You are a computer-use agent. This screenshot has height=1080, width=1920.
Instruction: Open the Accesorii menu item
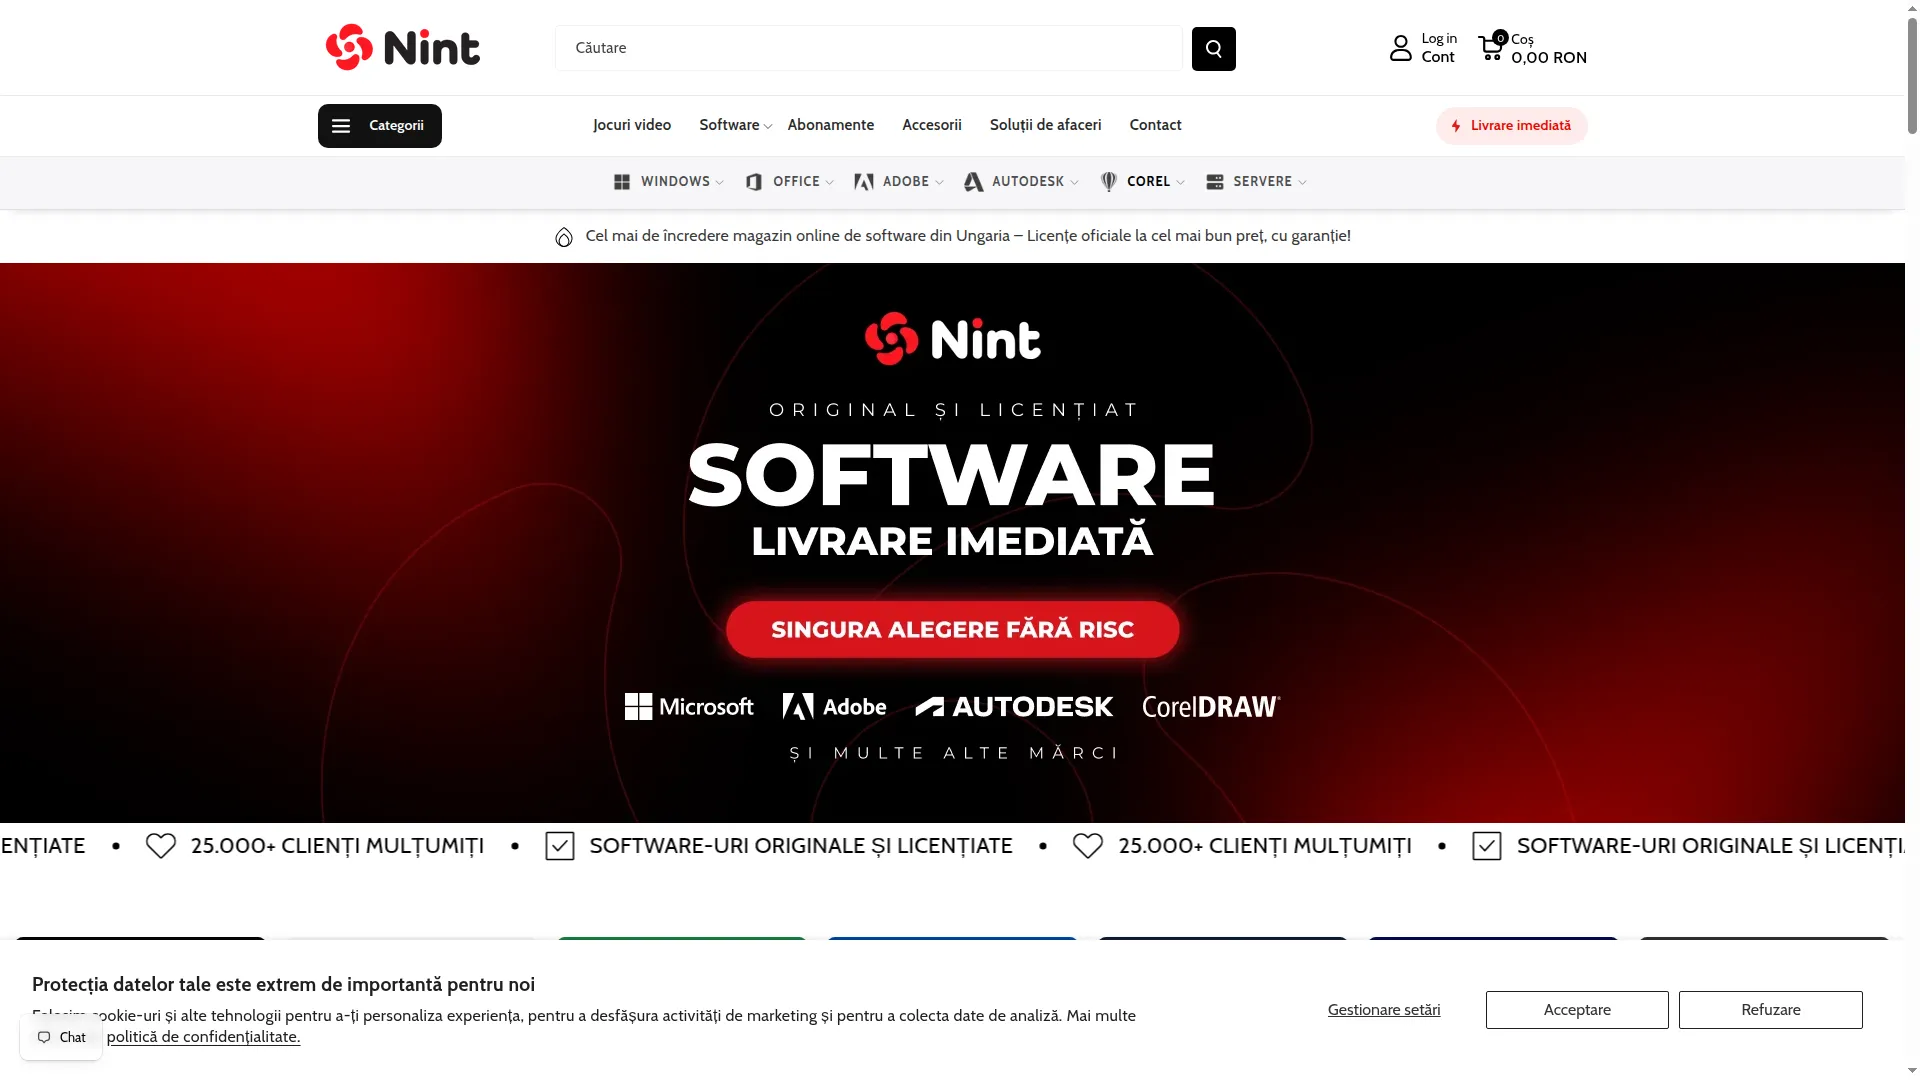pyautogui.click(x=932, y=125)
